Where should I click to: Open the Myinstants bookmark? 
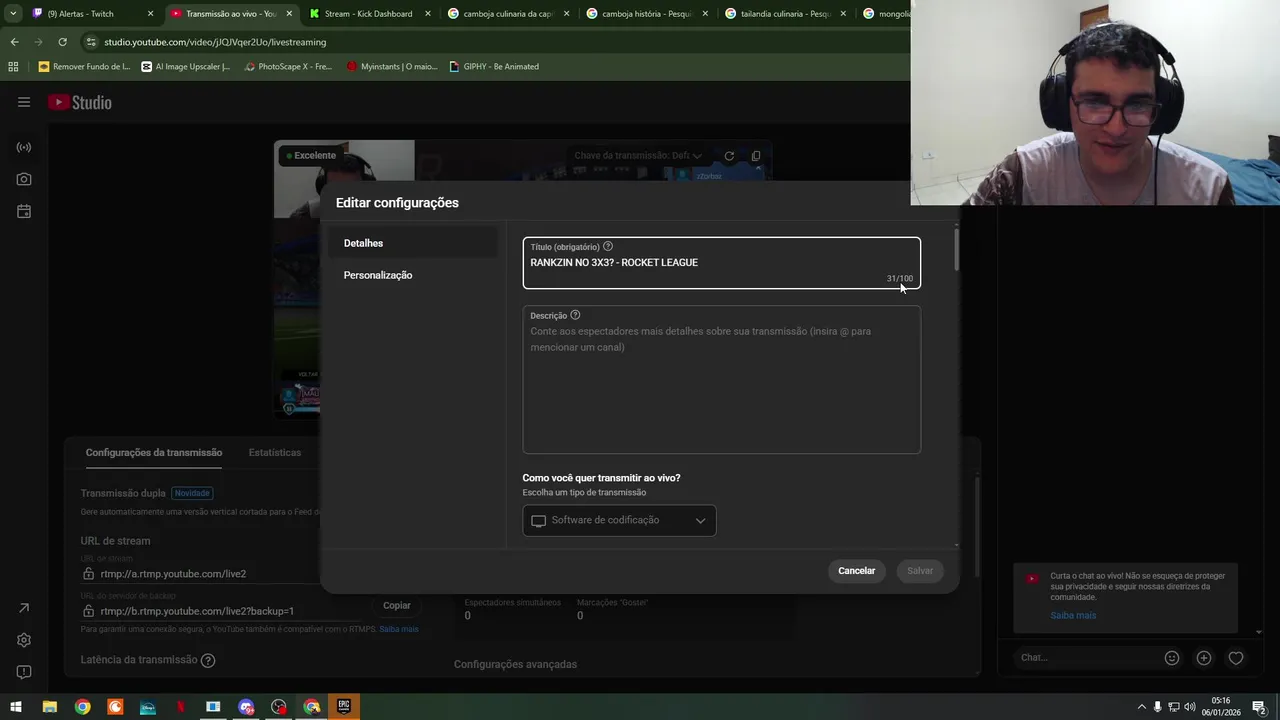[x=392, y=66]
